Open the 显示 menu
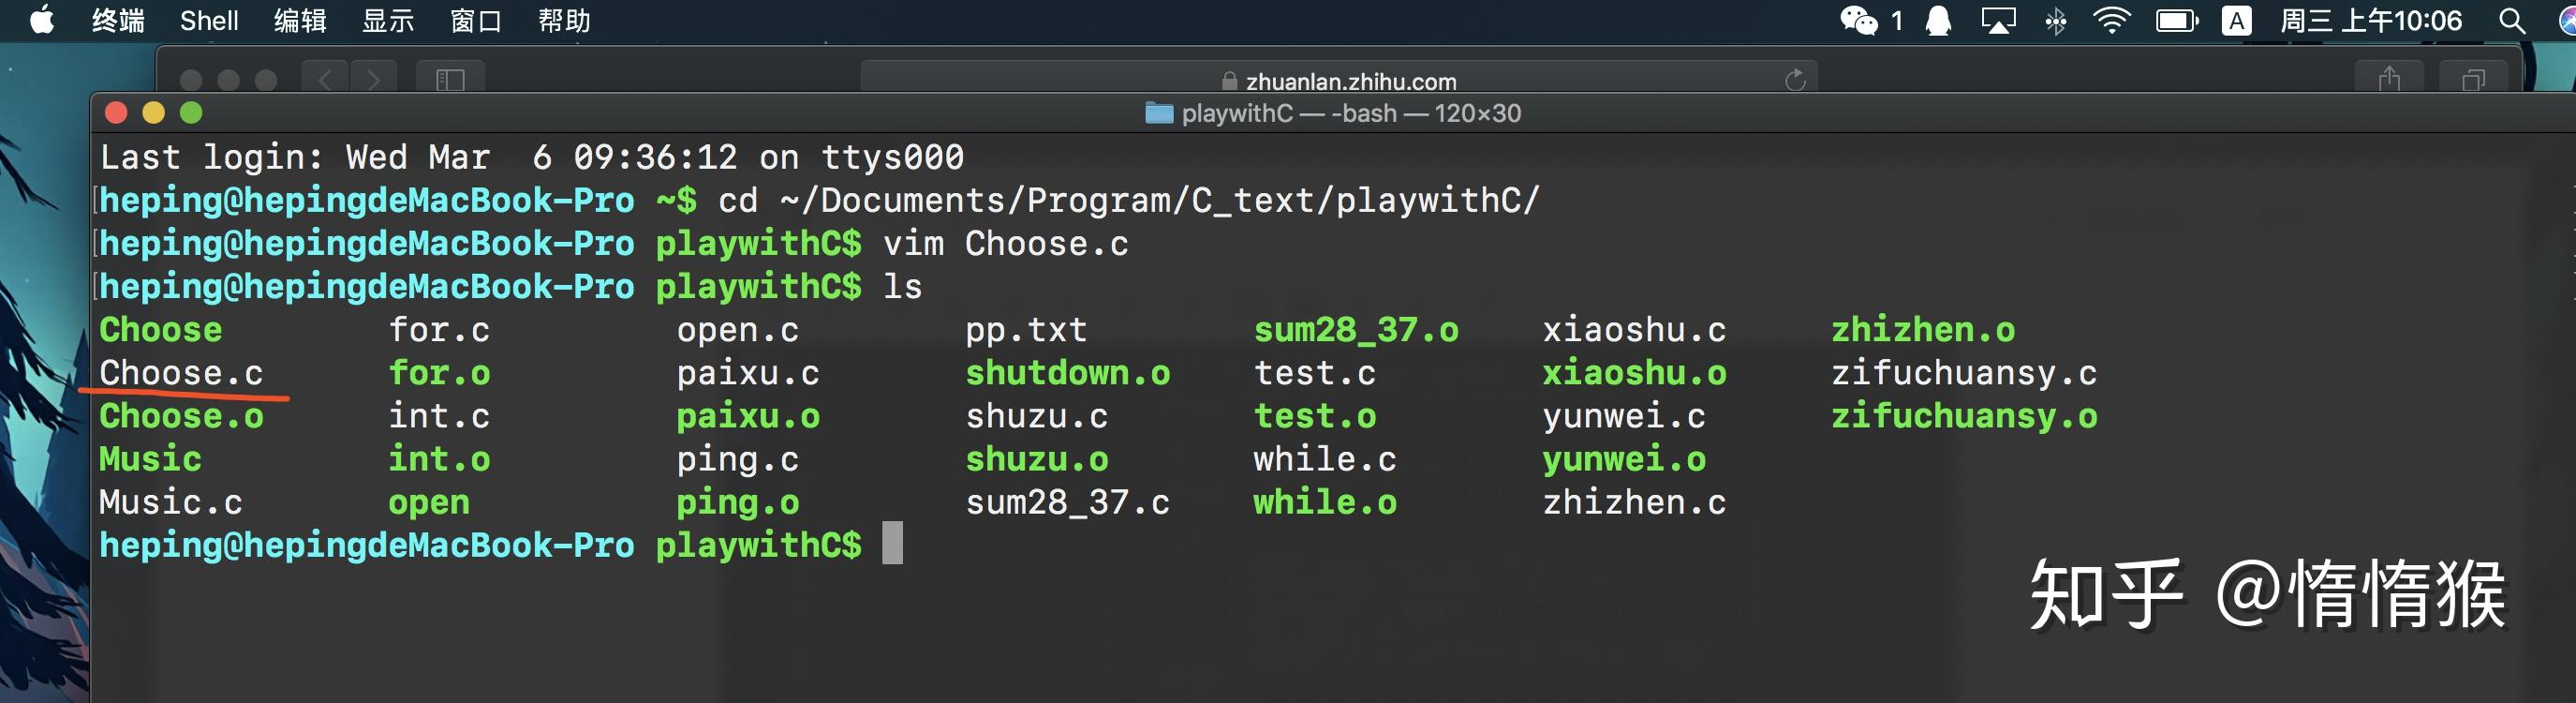The width and height of the screenshot is (2576, 703). pos(387,21)
